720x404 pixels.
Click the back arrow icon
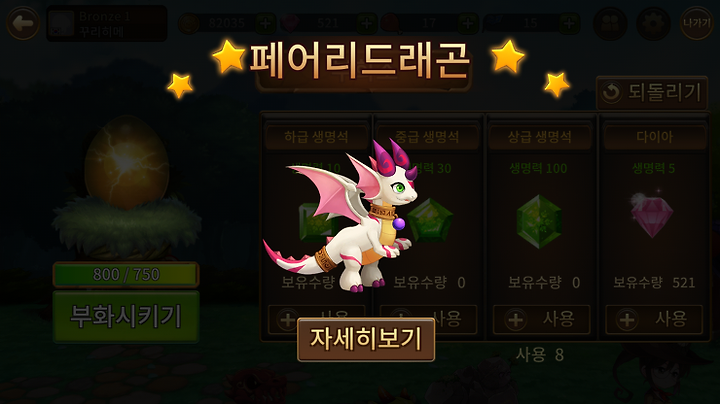[x=22, y=23]
